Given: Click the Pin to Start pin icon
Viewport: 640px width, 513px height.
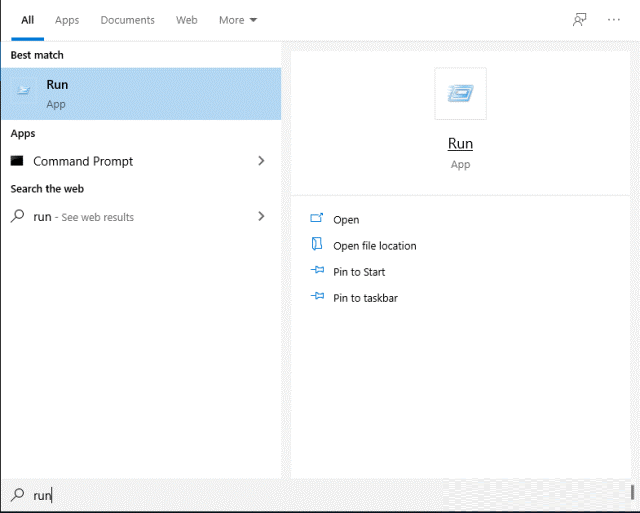Looking at the screenshot, I should pos(317,270).
